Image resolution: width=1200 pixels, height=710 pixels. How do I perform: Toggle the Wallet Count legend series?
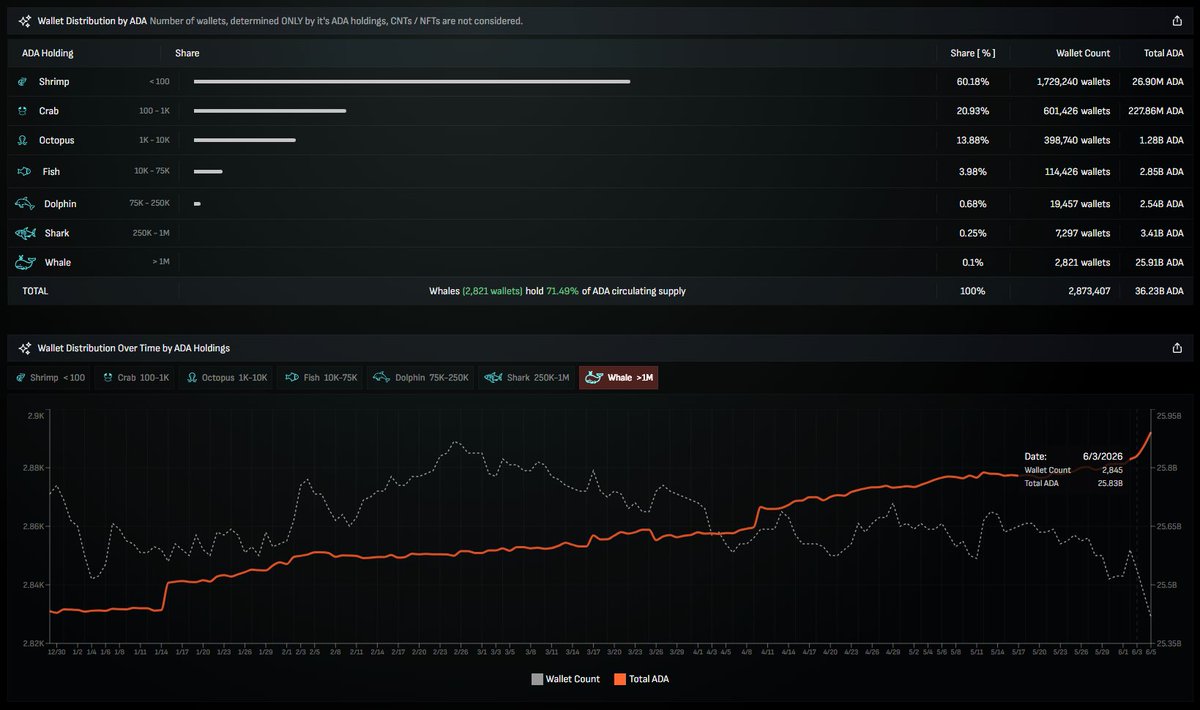(x=566, y=679)
